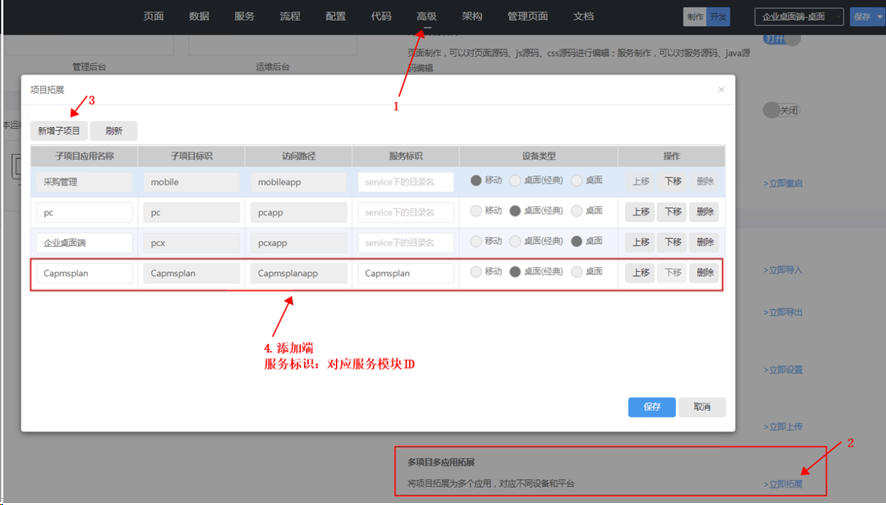Move the Capmsplan row up with 上移
Screen dimensions: 886x505
pyautogui.click(x=640, y=273)
